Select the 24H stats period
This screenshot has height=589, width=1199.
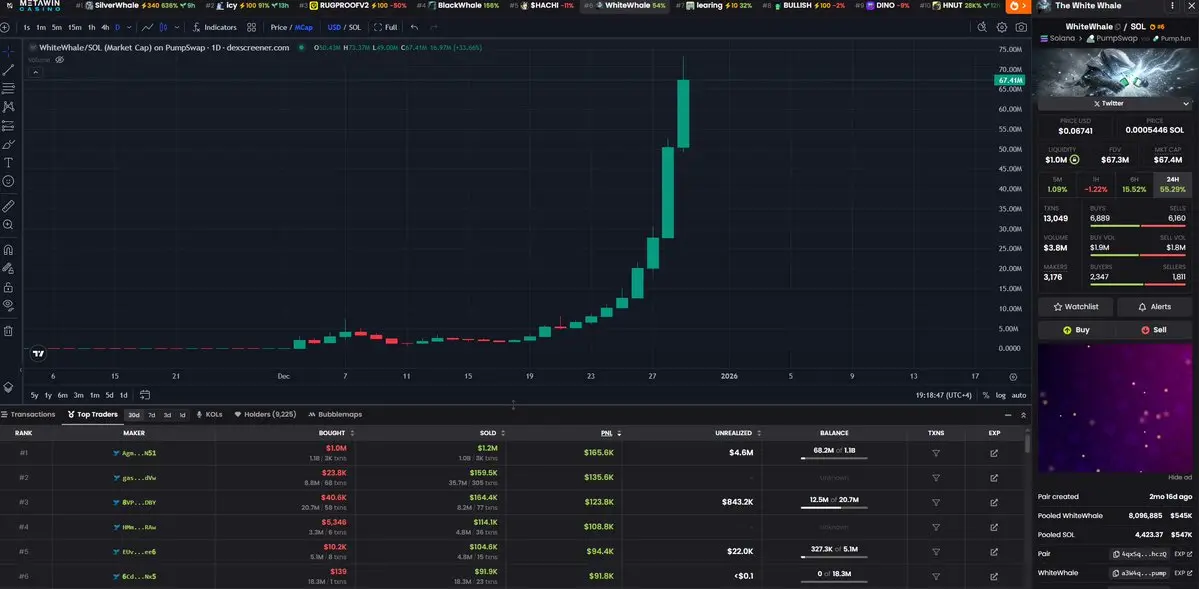pos(1172,184)
